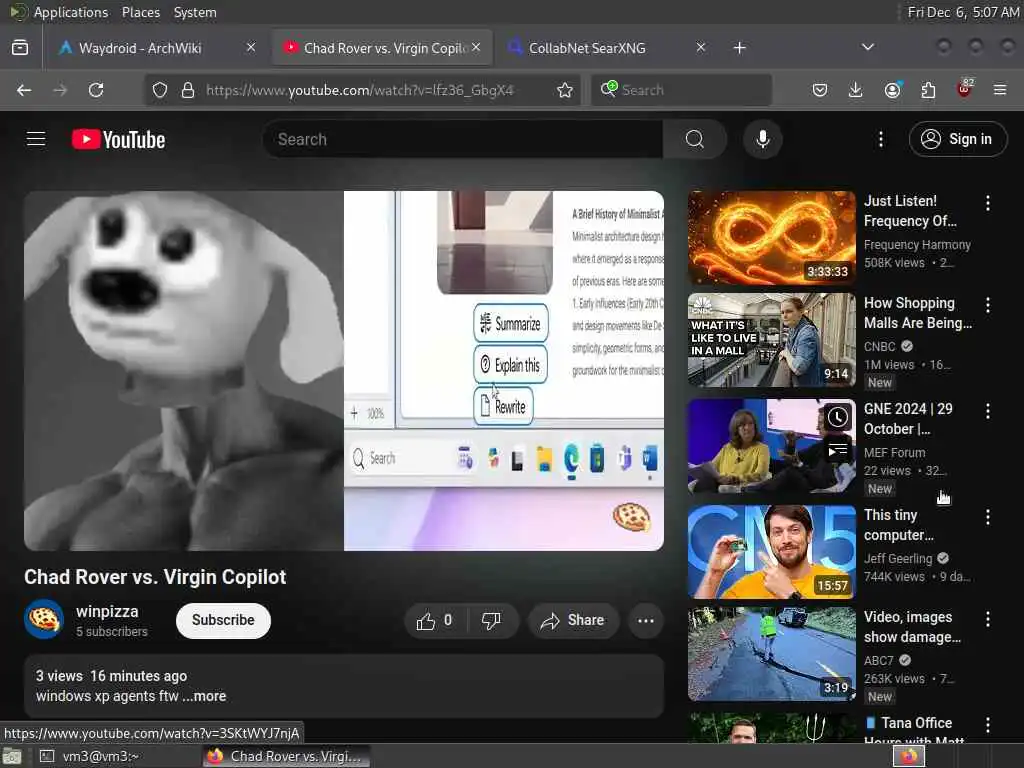Open Firefox View icon at tab bar
Viewport: 1024px width, 768px height.
(x=20, y=48)
